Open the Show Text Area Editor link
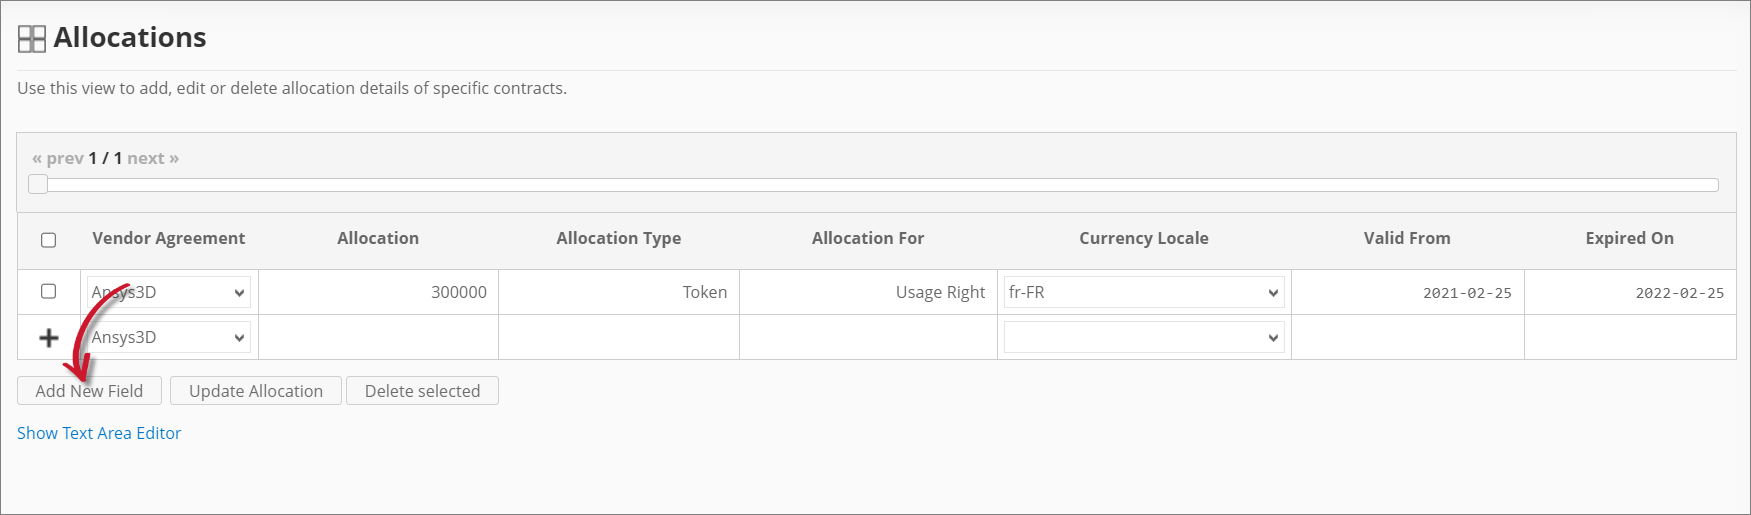Image resolution: width=1751 pixels, height=515 pixels. click(x=99, y=433)
